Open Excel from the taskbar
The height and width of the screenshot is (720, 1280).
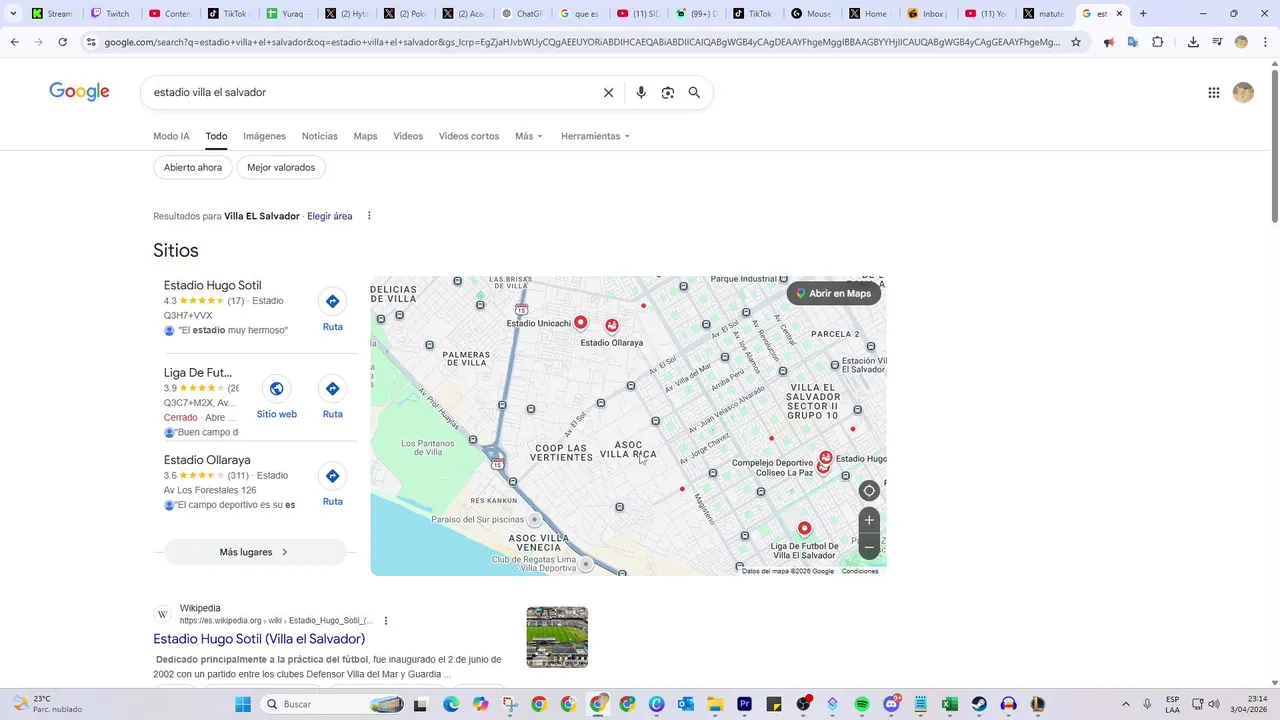(x=950, y=704)
